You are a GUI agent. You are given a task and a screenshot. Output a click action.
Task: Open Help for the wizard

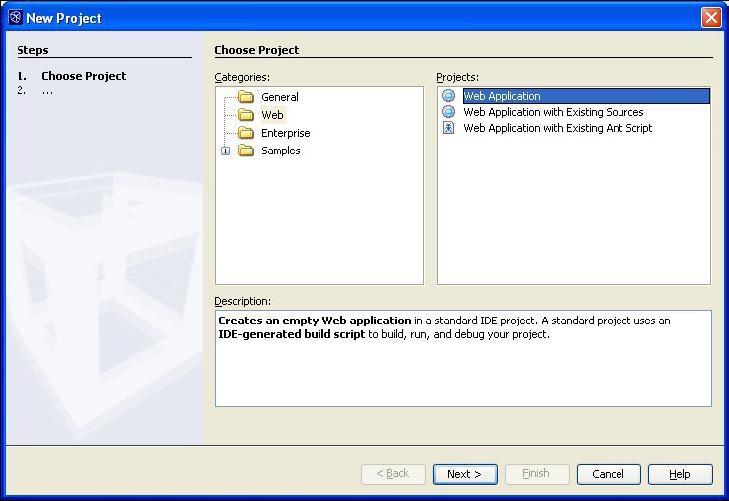pyautogui.click(x=680, y=474)
